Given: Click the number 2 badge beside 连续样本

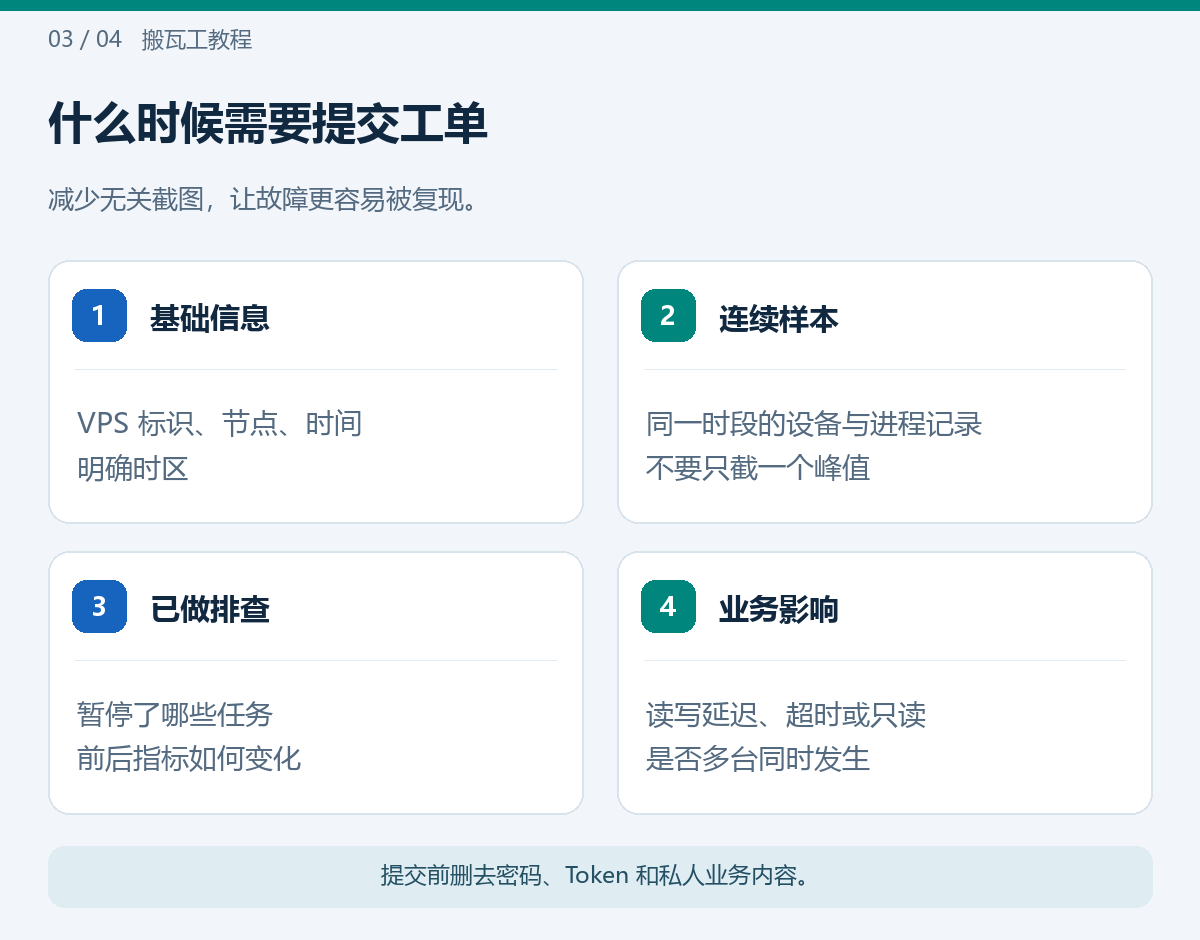Looking at the screenshot, I should point(668,315).
